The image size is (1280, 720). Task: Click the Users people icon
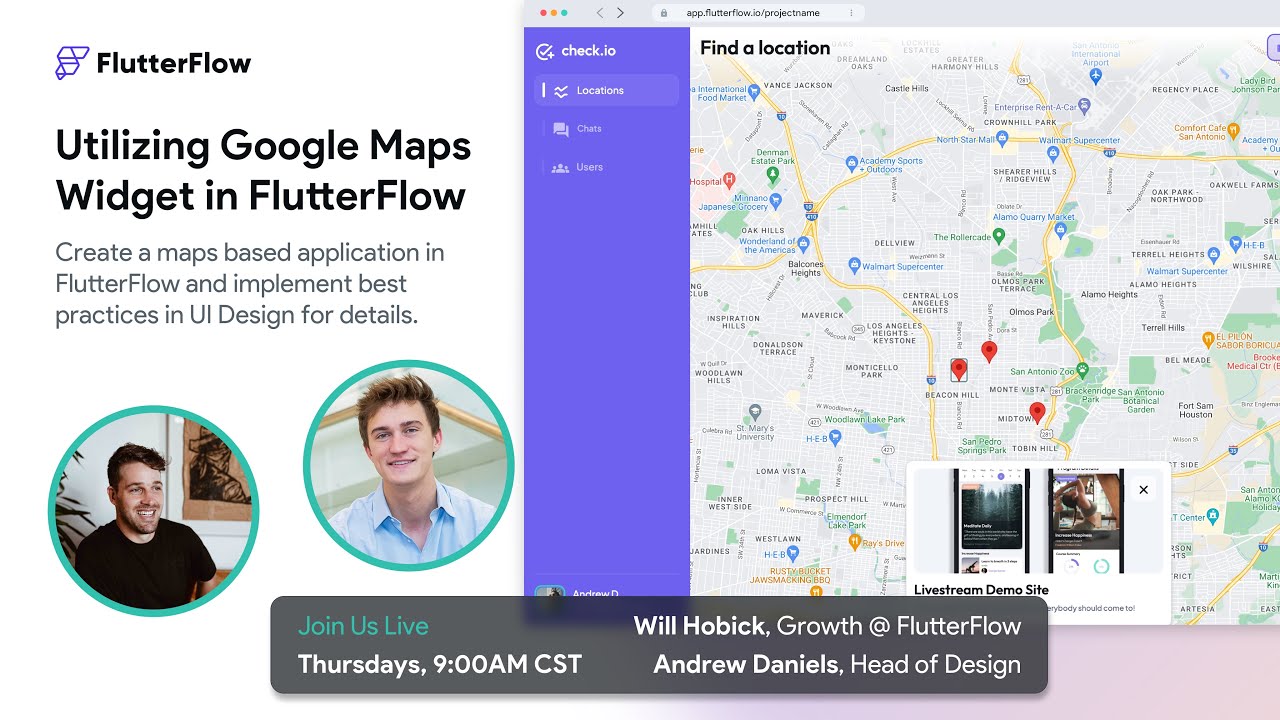560,167
